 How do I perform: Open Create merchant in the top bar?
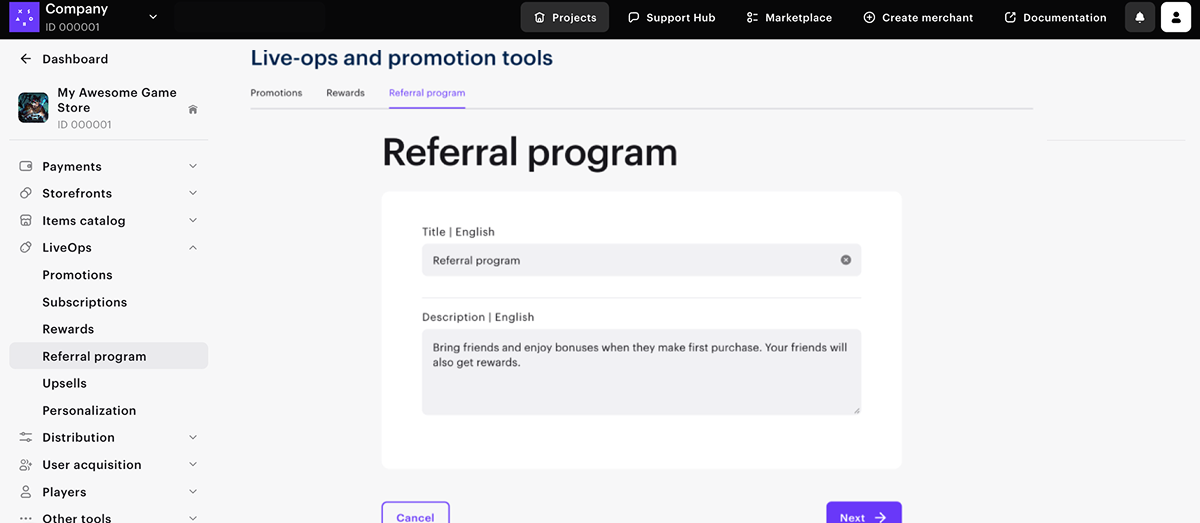coord(917,17)
